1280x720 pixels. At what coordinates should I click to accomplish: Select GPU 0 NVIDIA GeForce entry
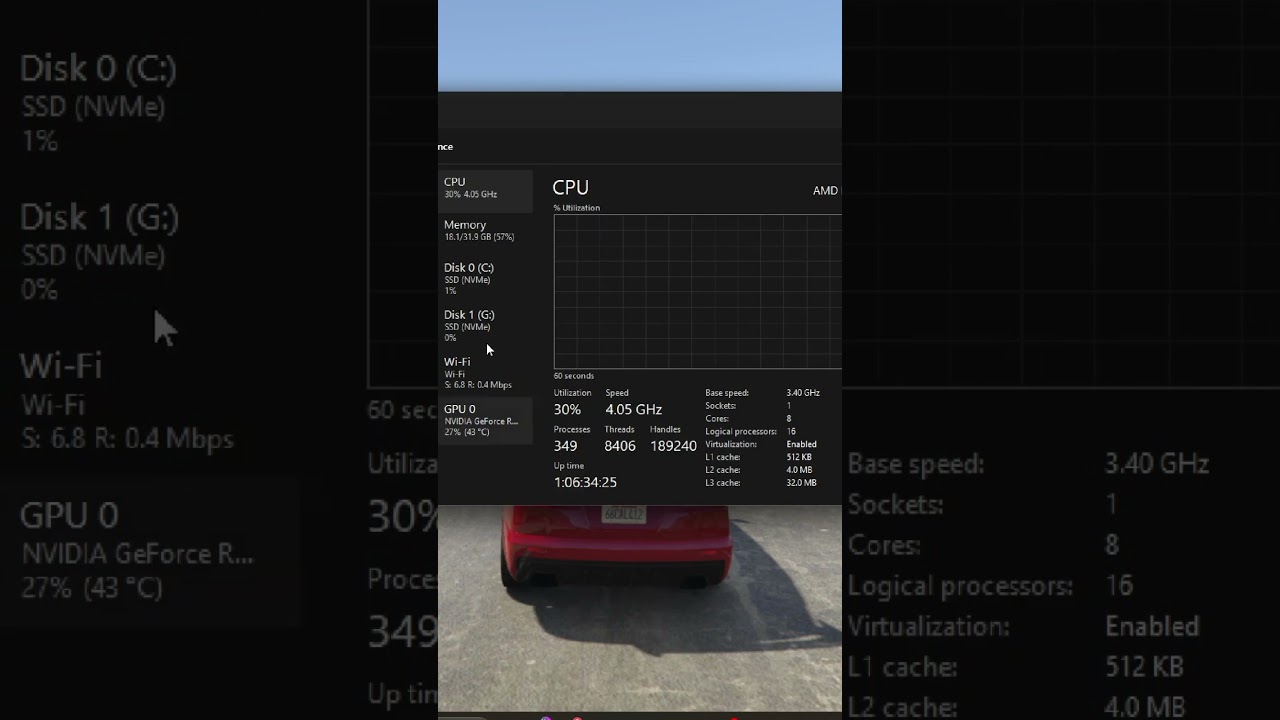coord(486,420)
